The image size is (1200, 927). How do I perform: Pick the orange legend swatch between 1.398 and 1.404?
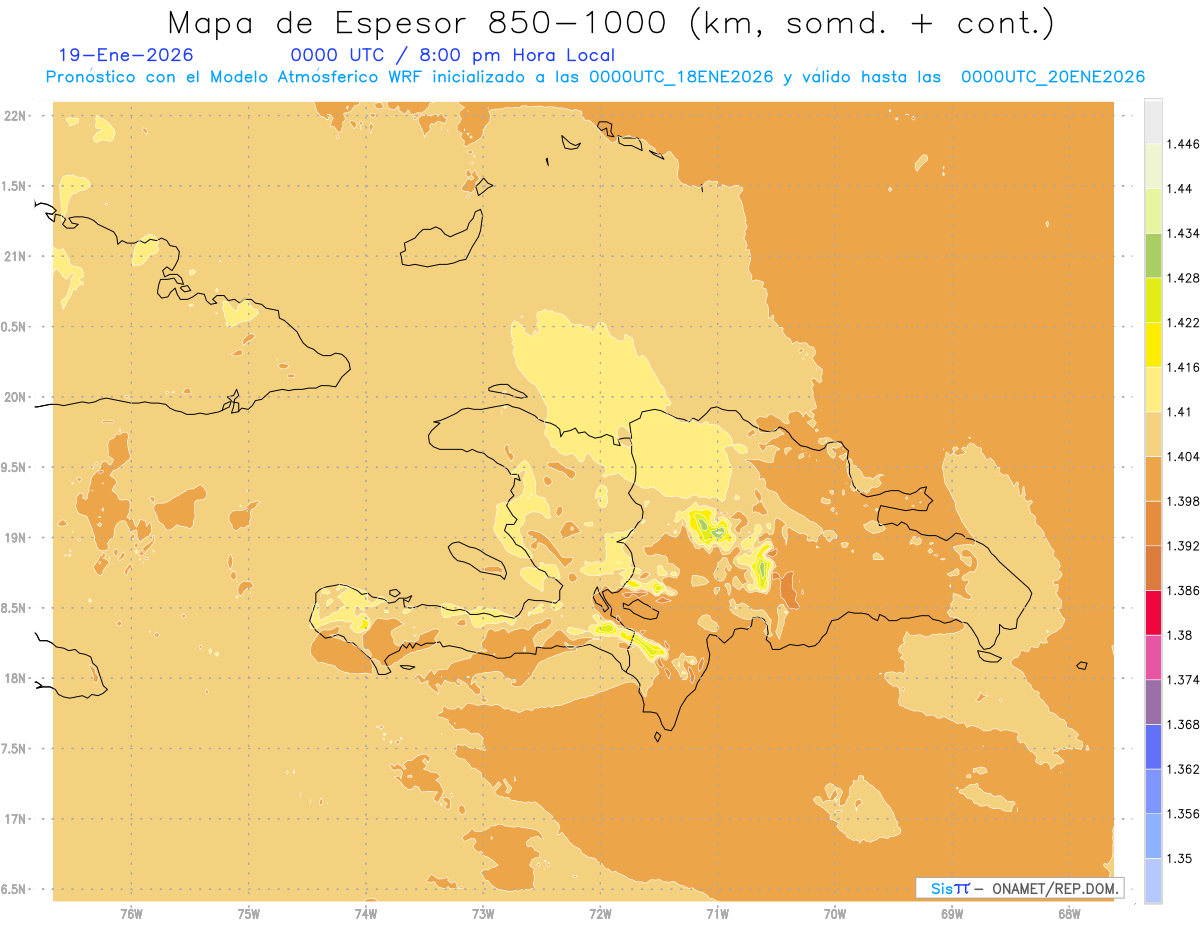coord(1153,479)
